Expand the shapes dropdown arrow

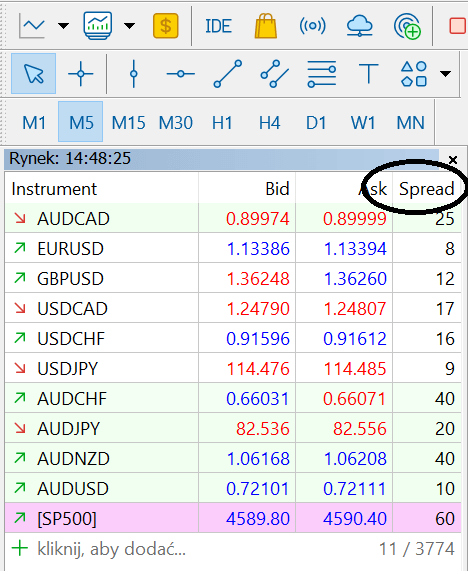[445, 74]
